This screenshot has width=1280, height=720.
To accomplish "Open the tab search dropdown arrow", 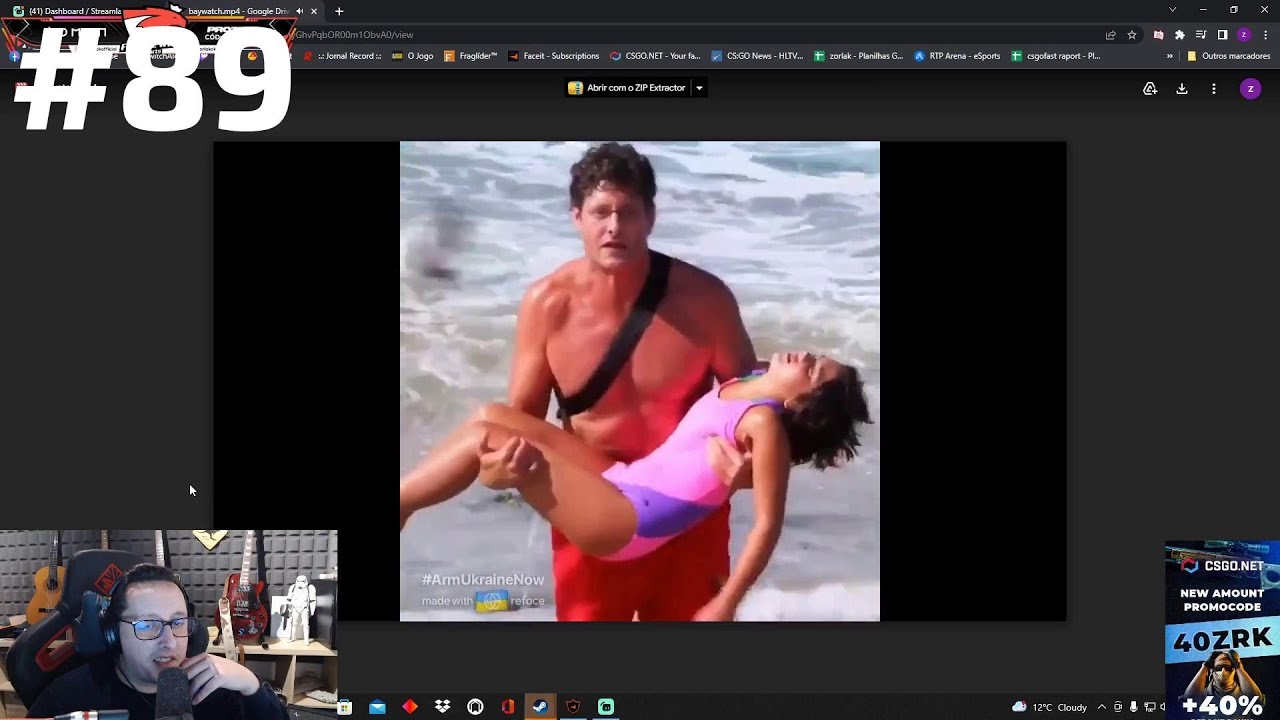I will point(1172,10).
